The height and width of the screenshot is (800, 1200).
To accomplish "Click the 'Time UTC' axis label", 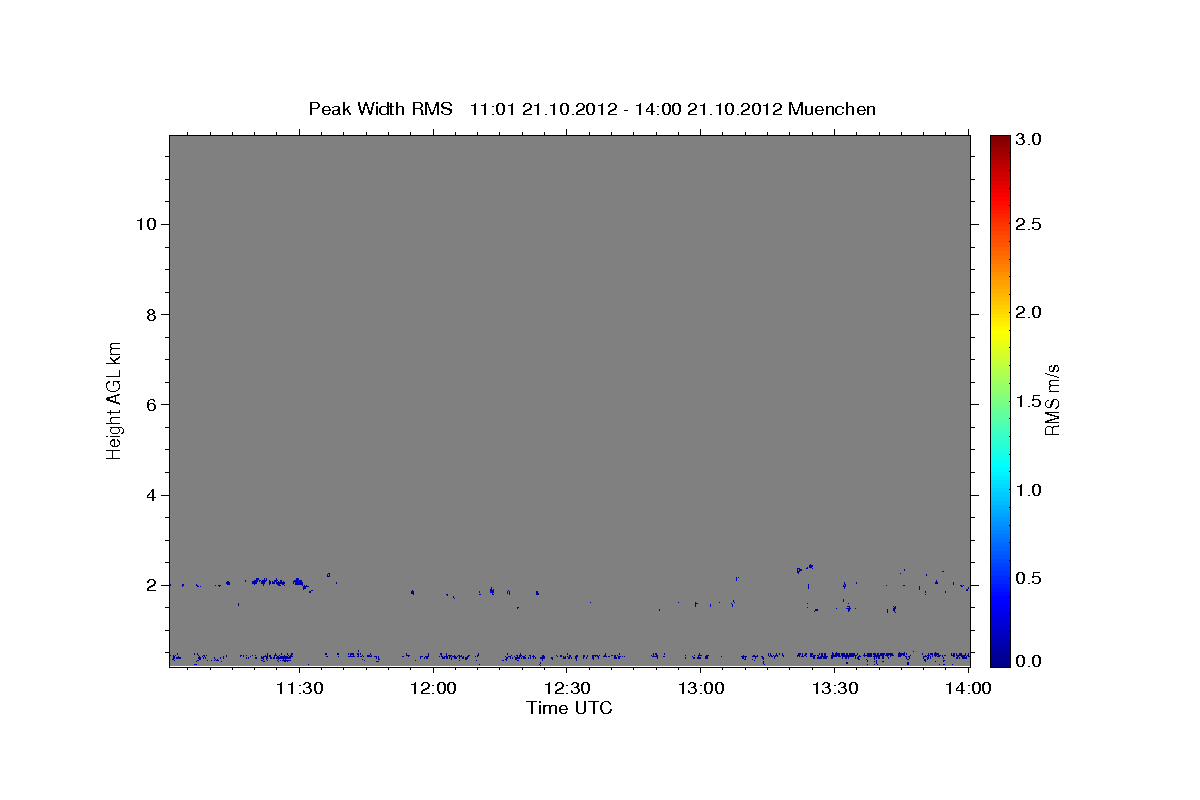I will (569, 708).
